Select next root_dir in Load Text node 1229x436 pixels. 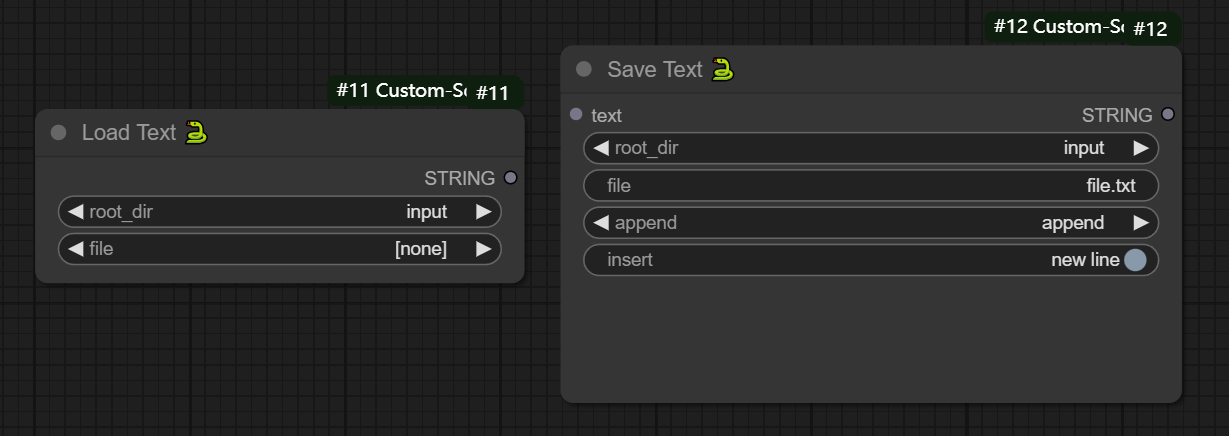click(483, 212)
